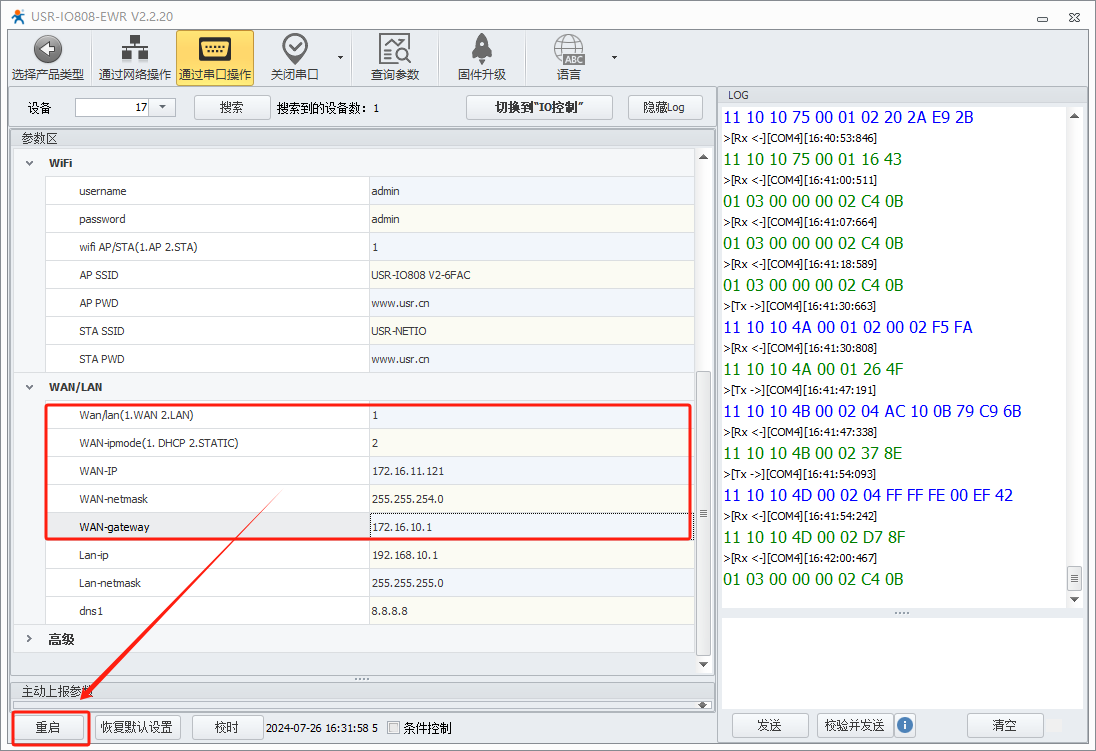Click the 语言 globe icon
This screenshot has width=1096, height=751.
click(569, 49)
